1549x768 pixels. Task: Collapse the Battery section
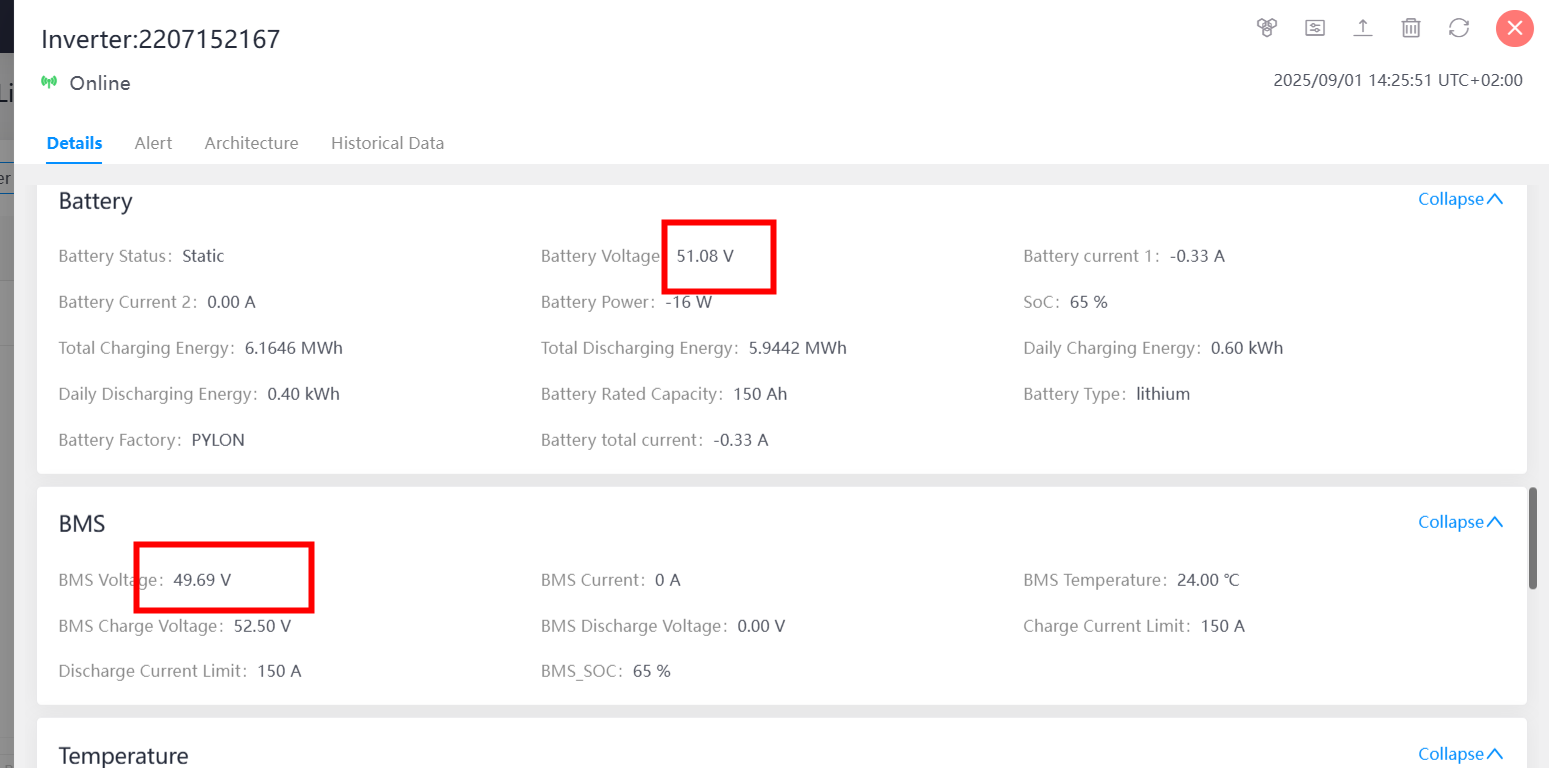(1460, 199)
